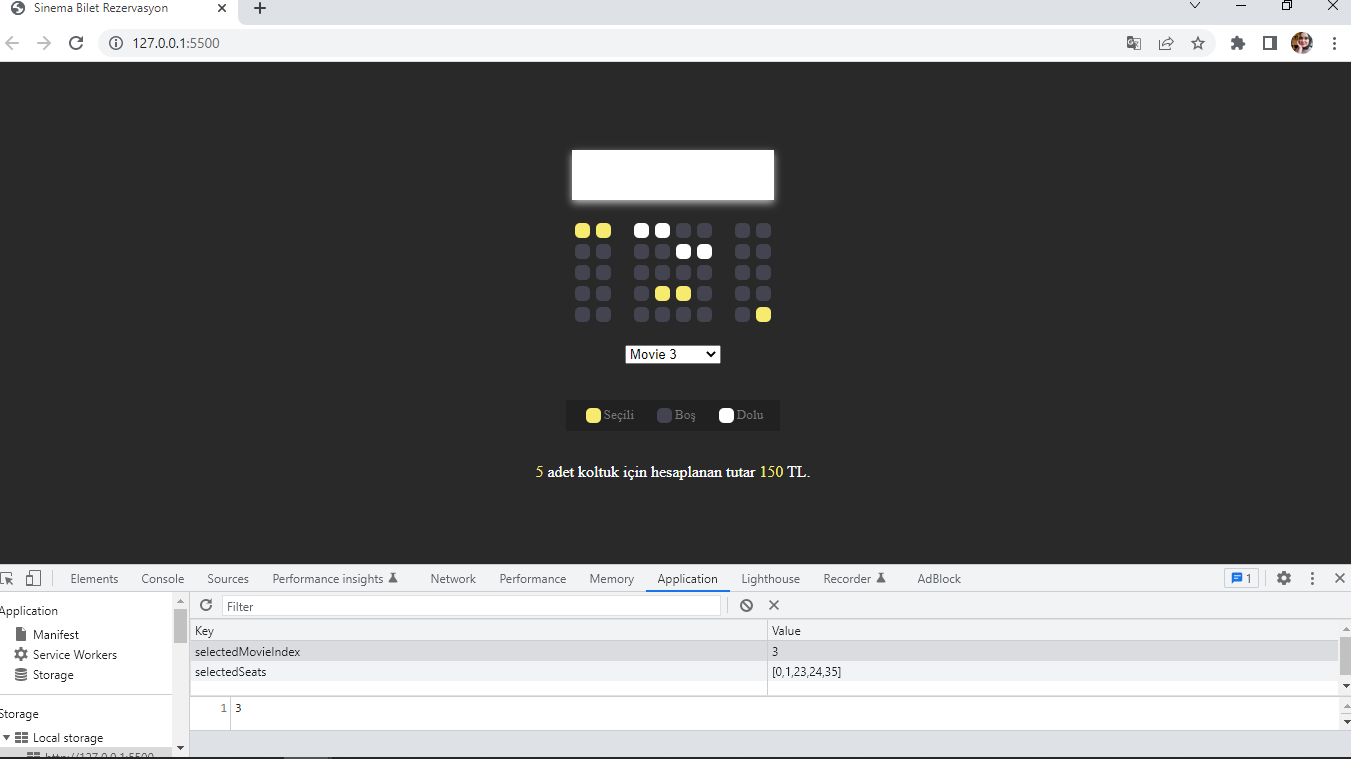Open the Movie 3 dropdown

point(673,355)
